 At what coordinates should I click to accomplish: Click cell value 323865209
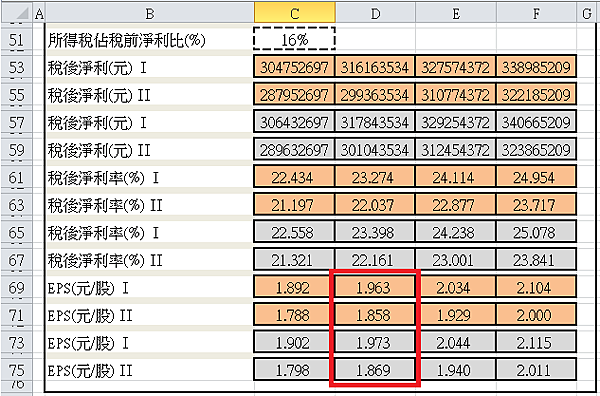536,150
